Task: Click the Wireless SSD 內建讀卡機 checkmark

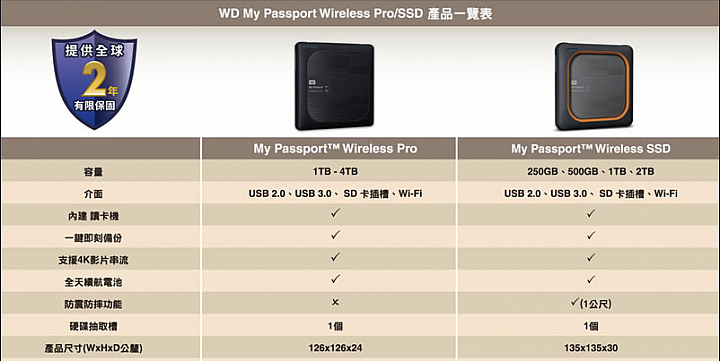Action: [x=591, y=213]
